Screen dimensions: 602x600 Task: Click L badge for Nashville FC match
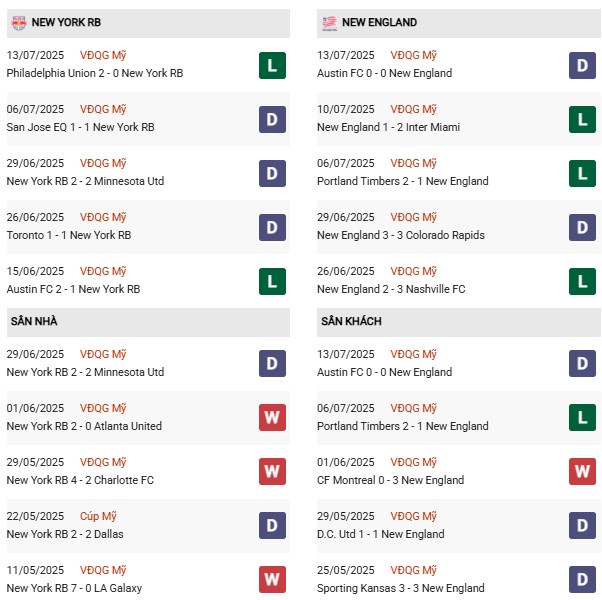click(x=583, y=282)
